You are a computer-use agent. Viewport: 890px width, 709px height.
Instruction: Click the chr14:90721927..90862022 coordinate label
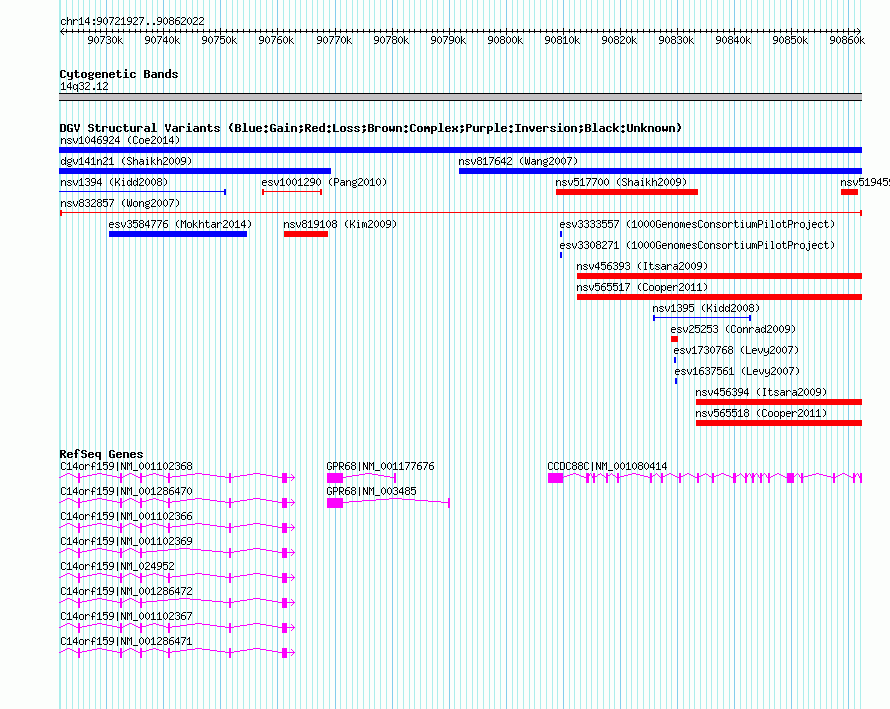[132, 21]
